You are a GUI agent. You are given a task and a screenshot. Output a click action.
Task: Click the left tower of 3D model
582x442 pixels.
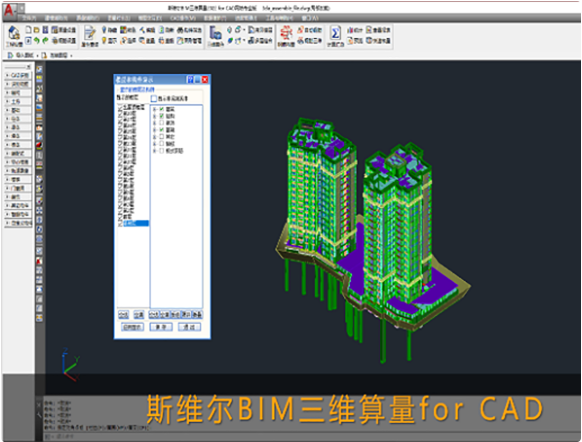click(321, 191)
